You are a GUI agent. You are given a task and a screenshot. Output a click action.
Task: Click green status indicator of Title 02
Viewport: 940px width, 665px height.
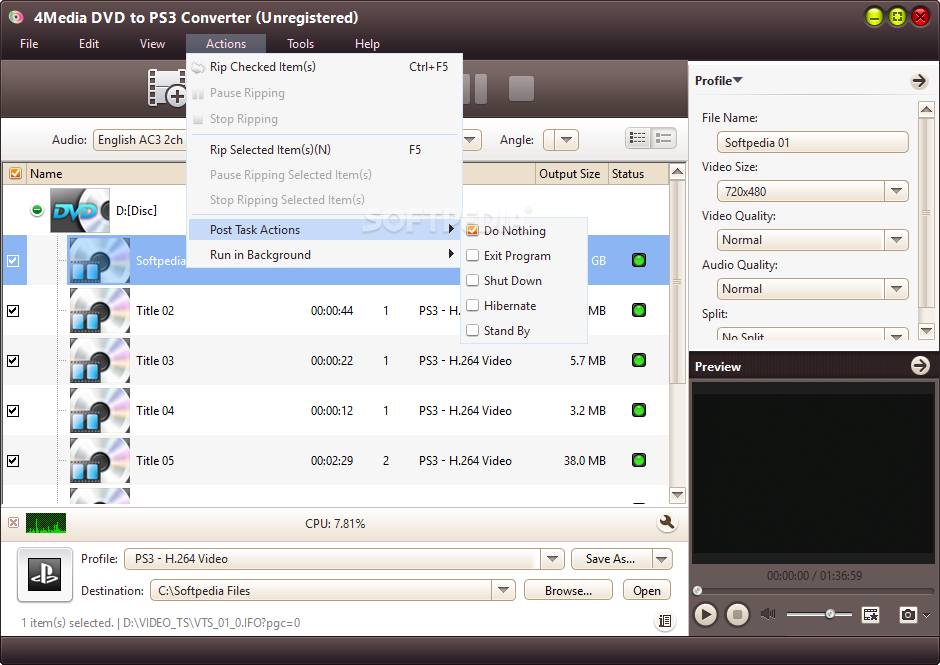click(x=638, y=310)
